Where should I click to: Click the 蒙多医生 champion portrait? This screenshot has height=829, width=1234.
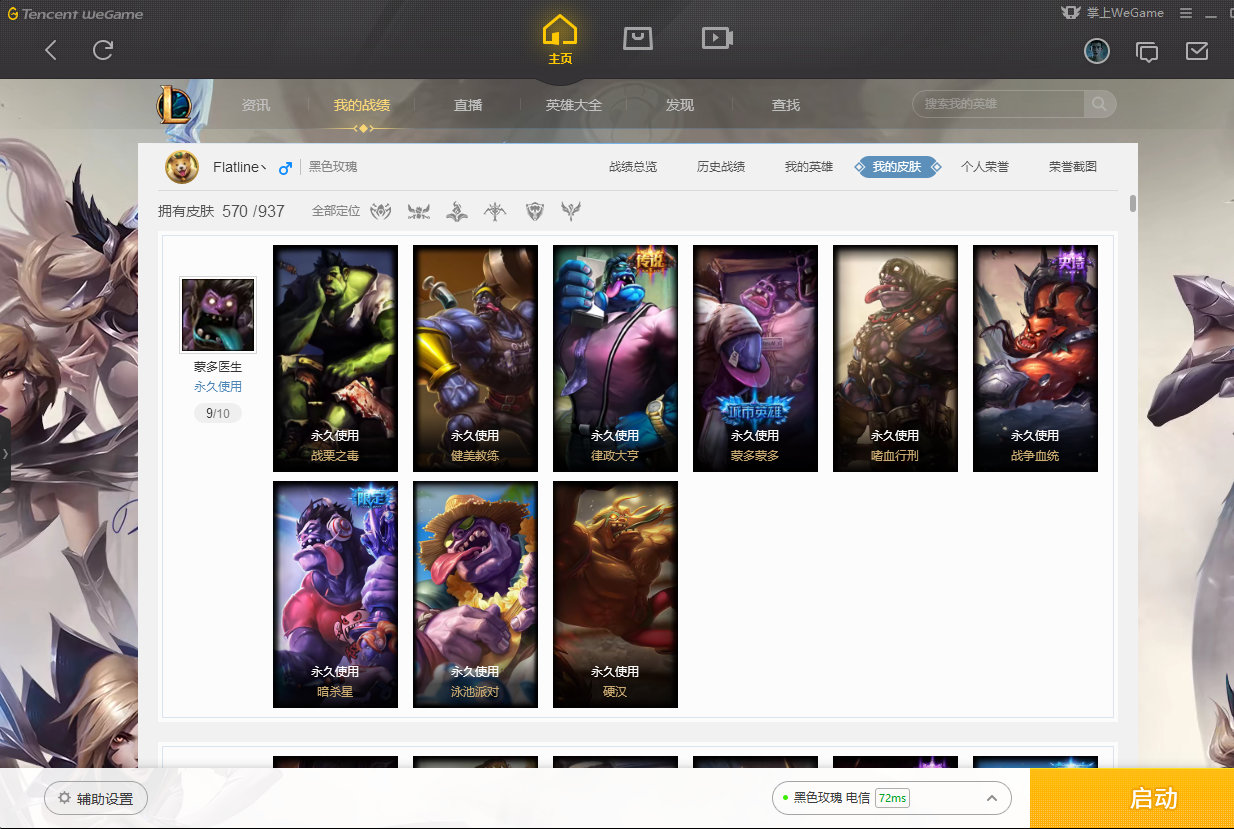pyautogui.click(x=218, y=315)
